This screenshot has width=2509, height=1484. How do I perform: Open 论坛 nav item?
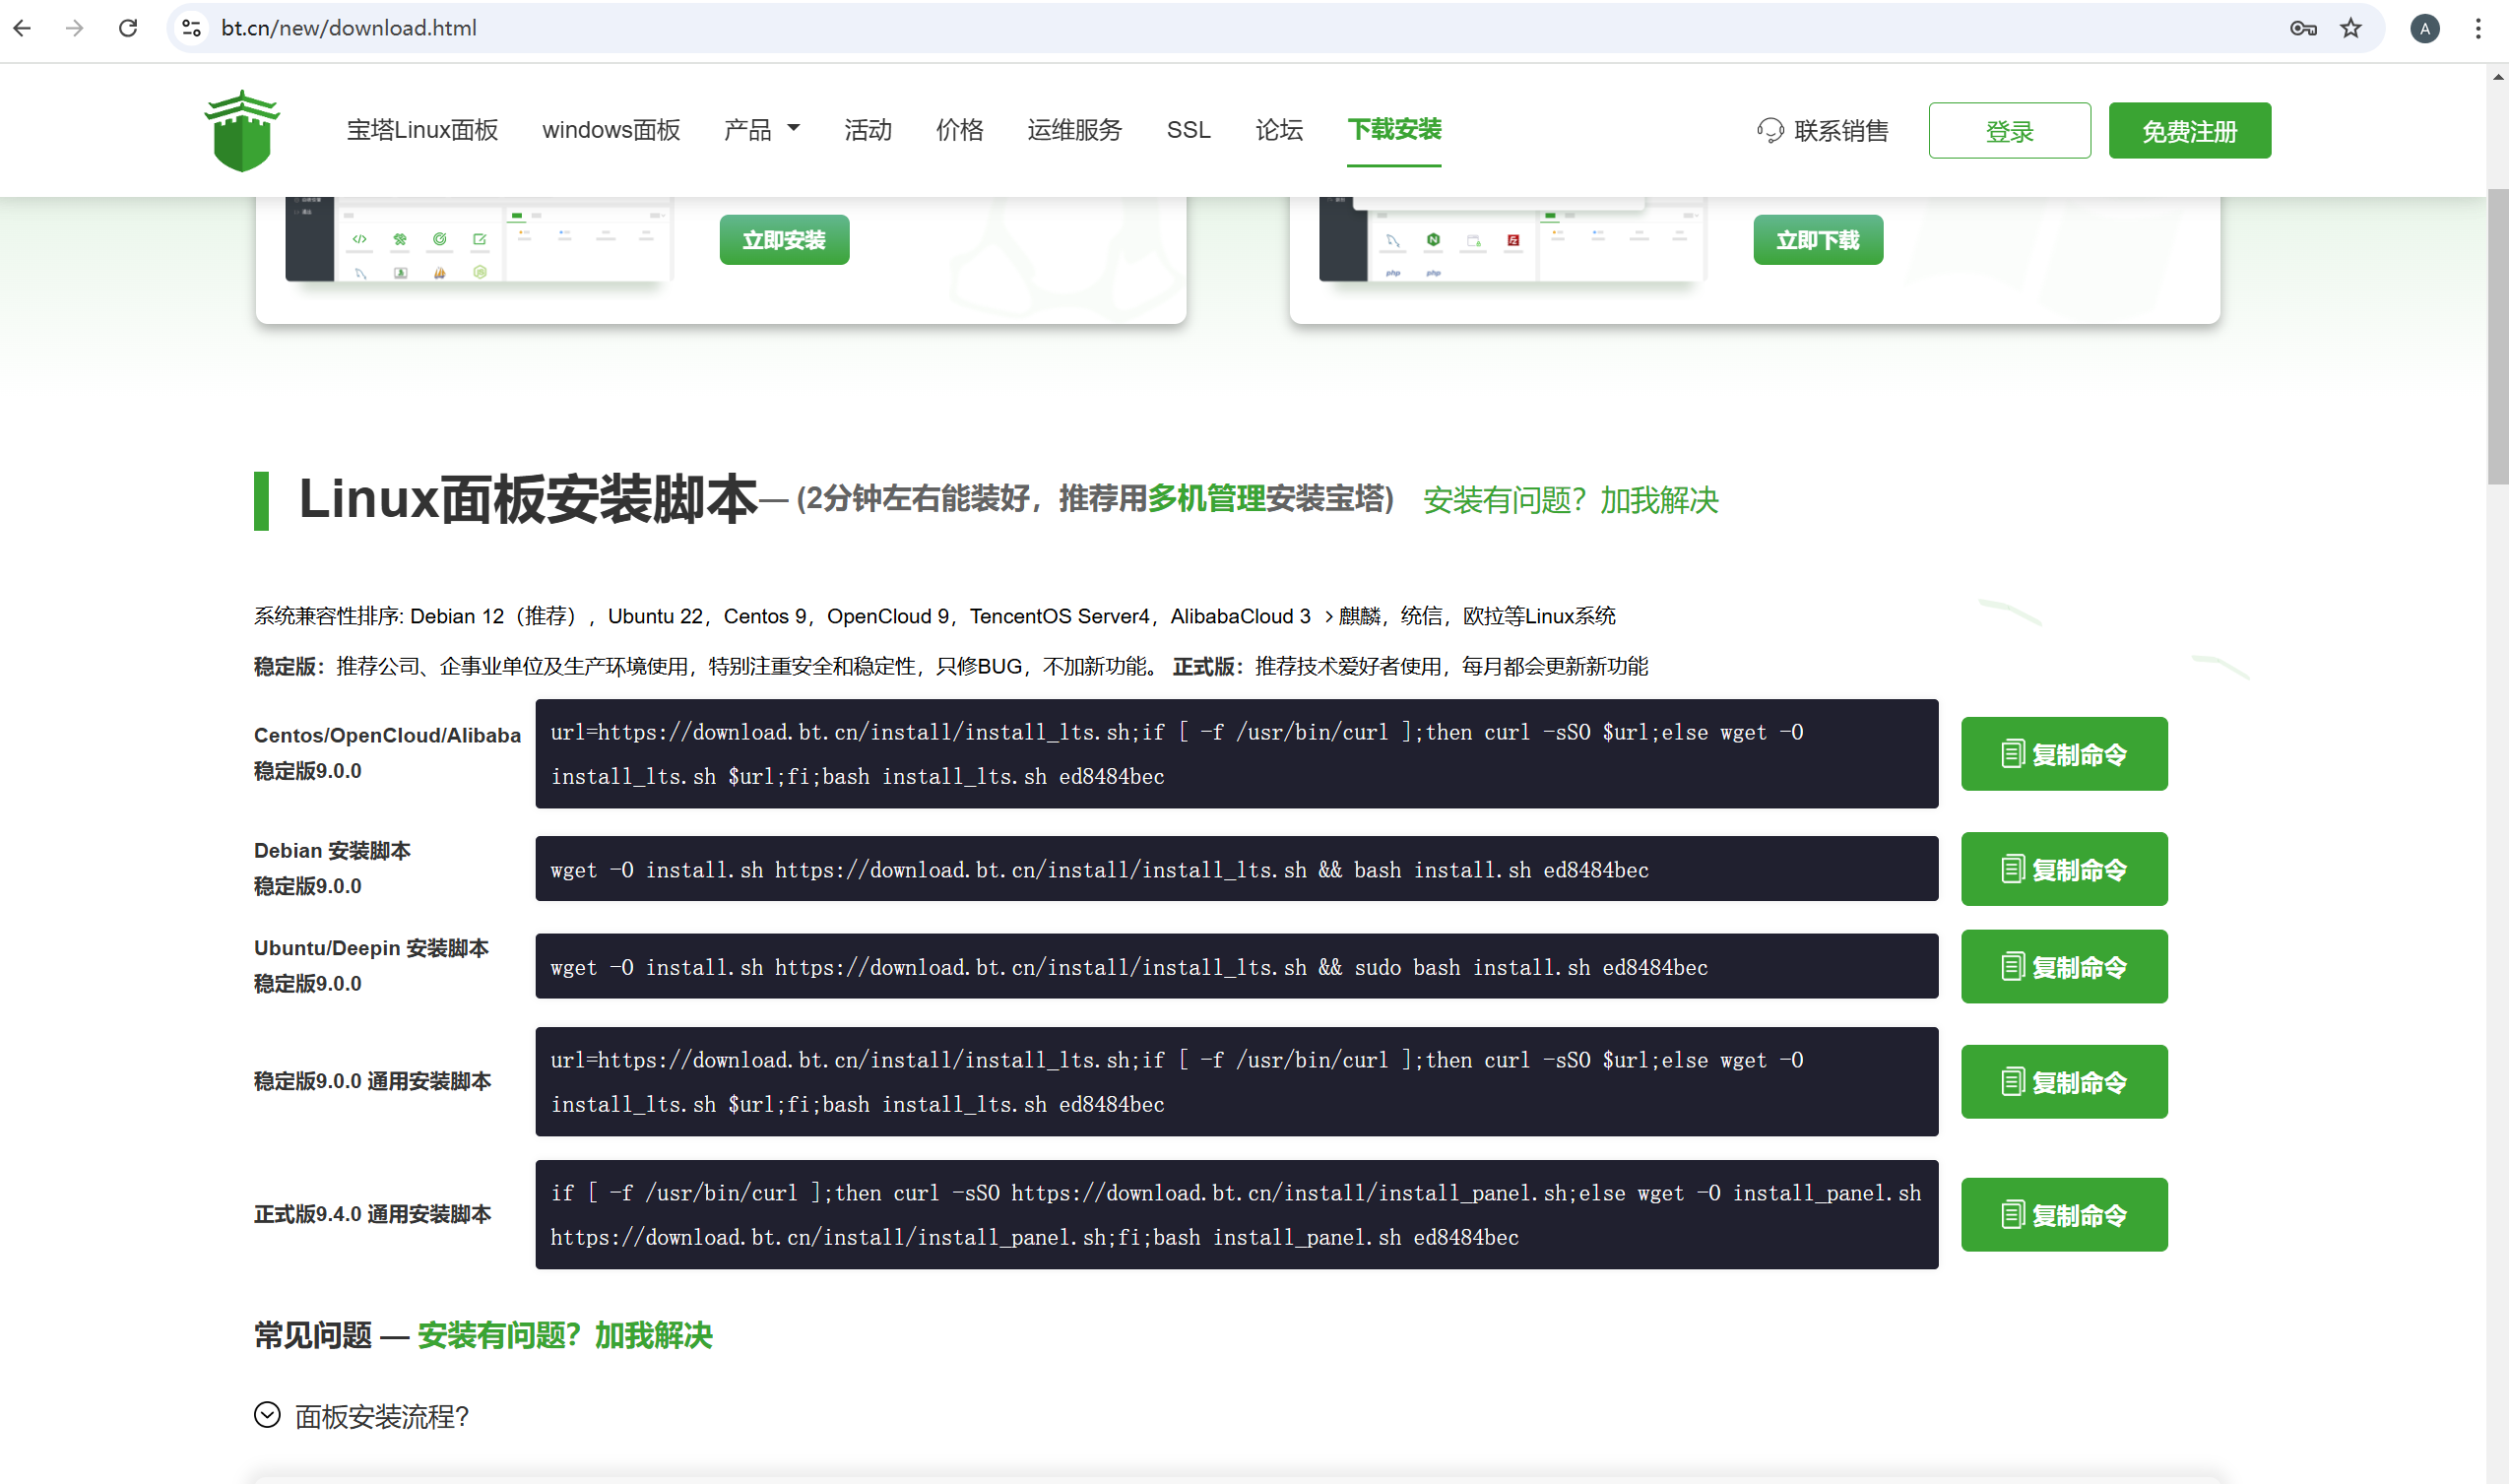pyautogui.click(x=1279, y=130)
